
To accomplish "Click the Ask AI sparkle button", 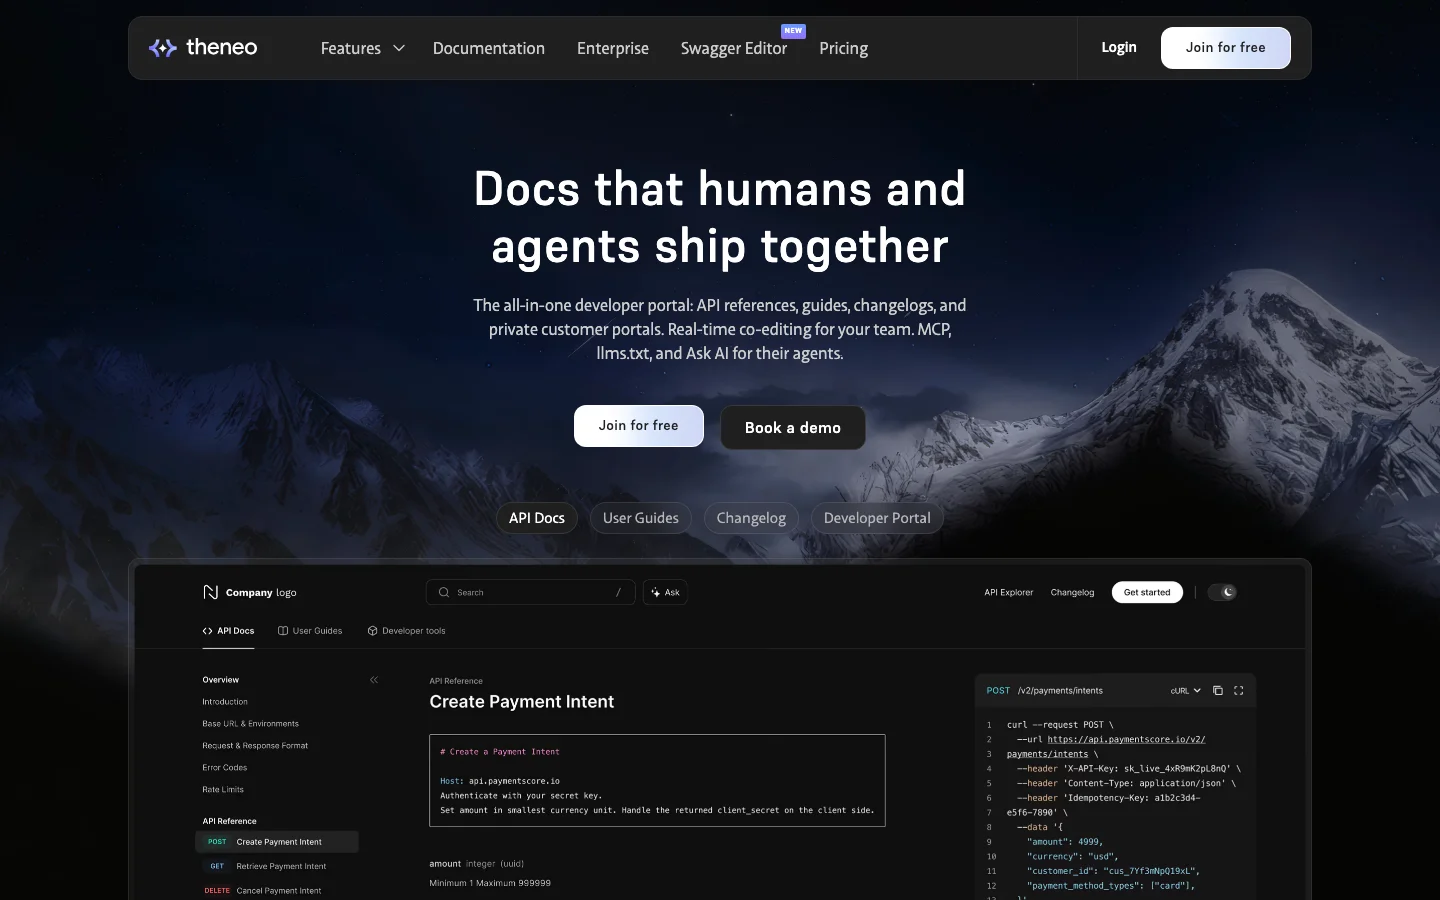I will pyautogui.click(x=665, y=592).
